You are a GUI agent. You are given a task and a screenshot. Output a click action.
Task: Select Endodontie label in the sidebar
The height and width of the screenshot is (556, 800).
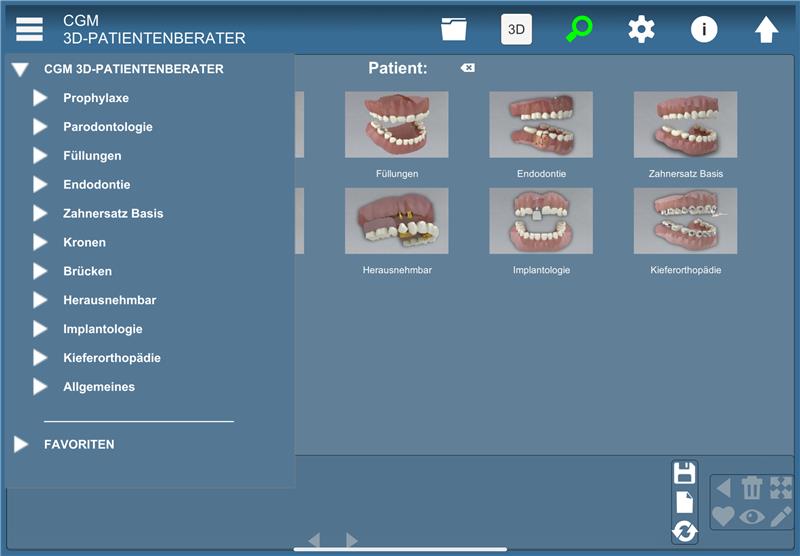point(96,185)
